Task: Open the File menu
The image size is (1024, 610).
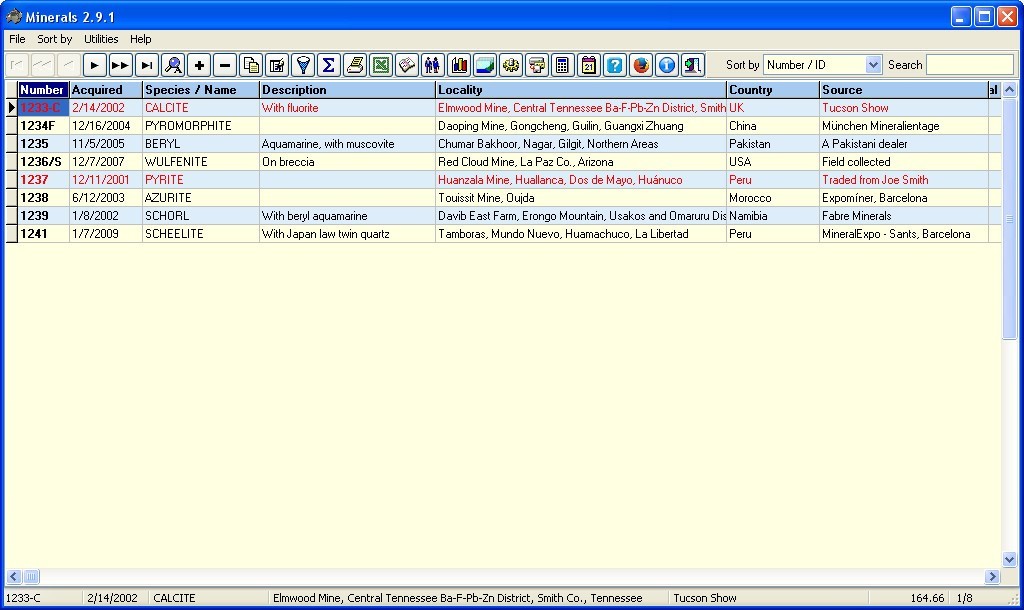Action: (17, 39)
